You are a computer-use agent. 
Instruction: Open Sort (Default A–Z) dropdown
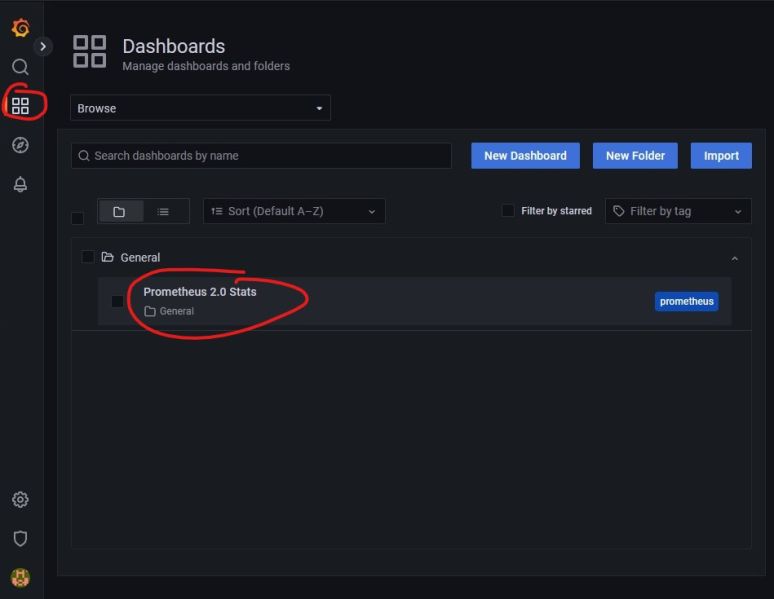pyautogui.click(x=294, y=211)
